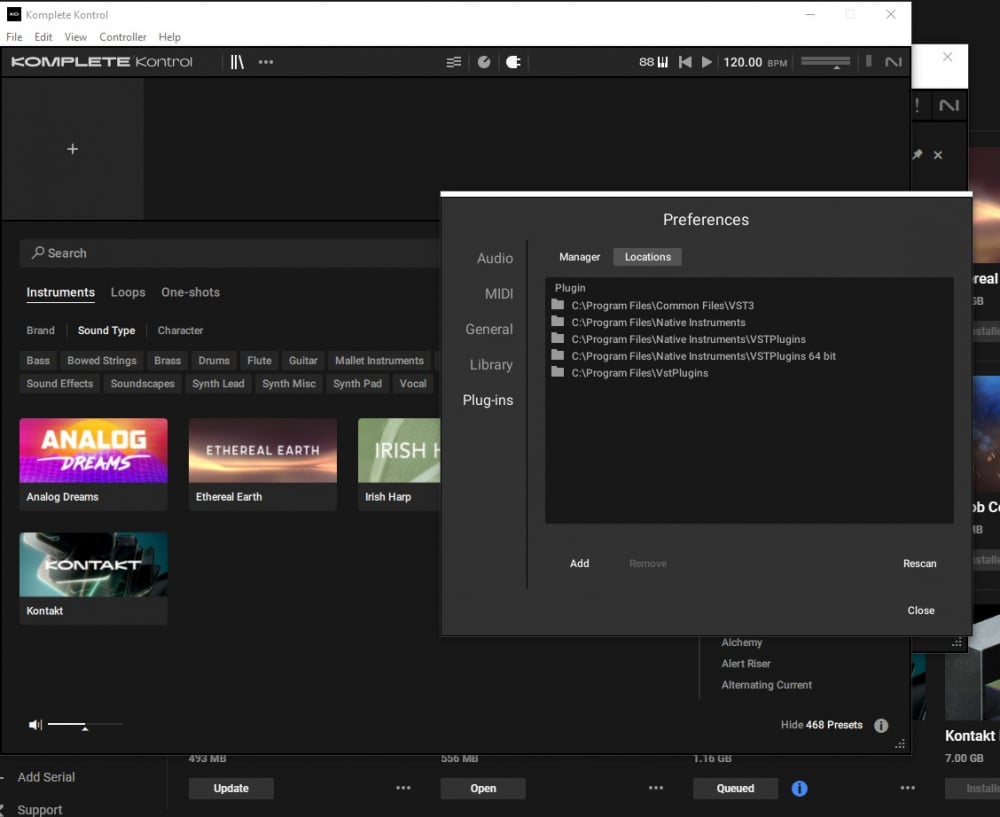Toggle the Soundscapes tag
The image size is (1000, 817).
tap(143, 383)
